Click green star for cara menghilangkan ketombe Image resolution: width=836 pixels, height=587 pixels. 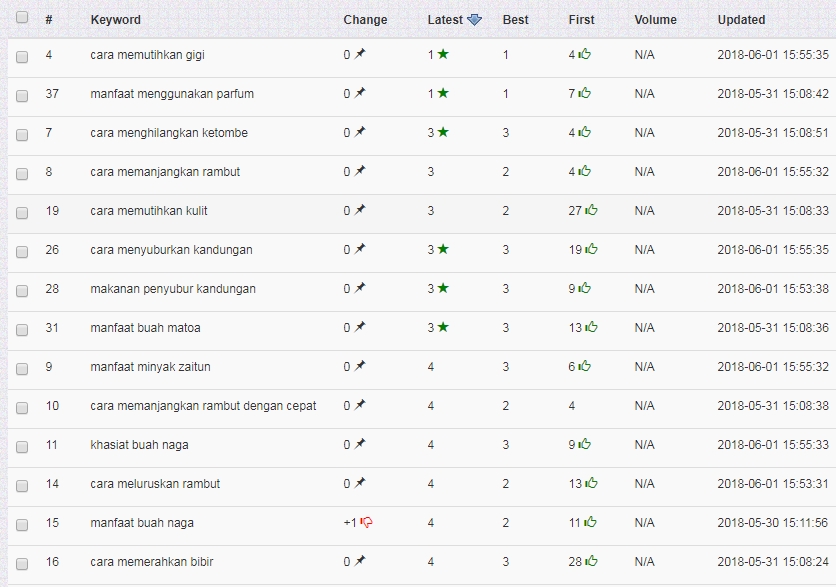coord(443,132)
